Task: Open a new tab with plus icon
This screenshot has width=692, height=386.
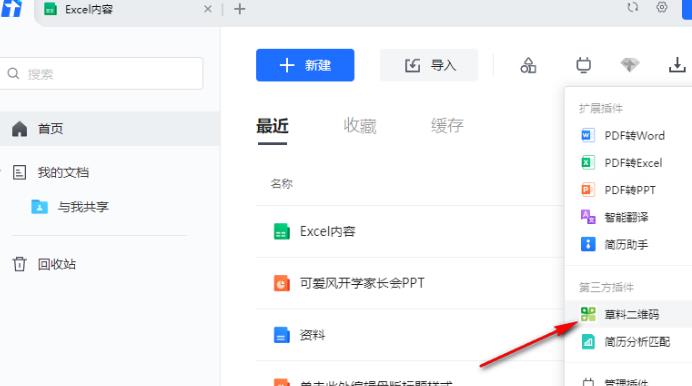Action: coord(240,9)
